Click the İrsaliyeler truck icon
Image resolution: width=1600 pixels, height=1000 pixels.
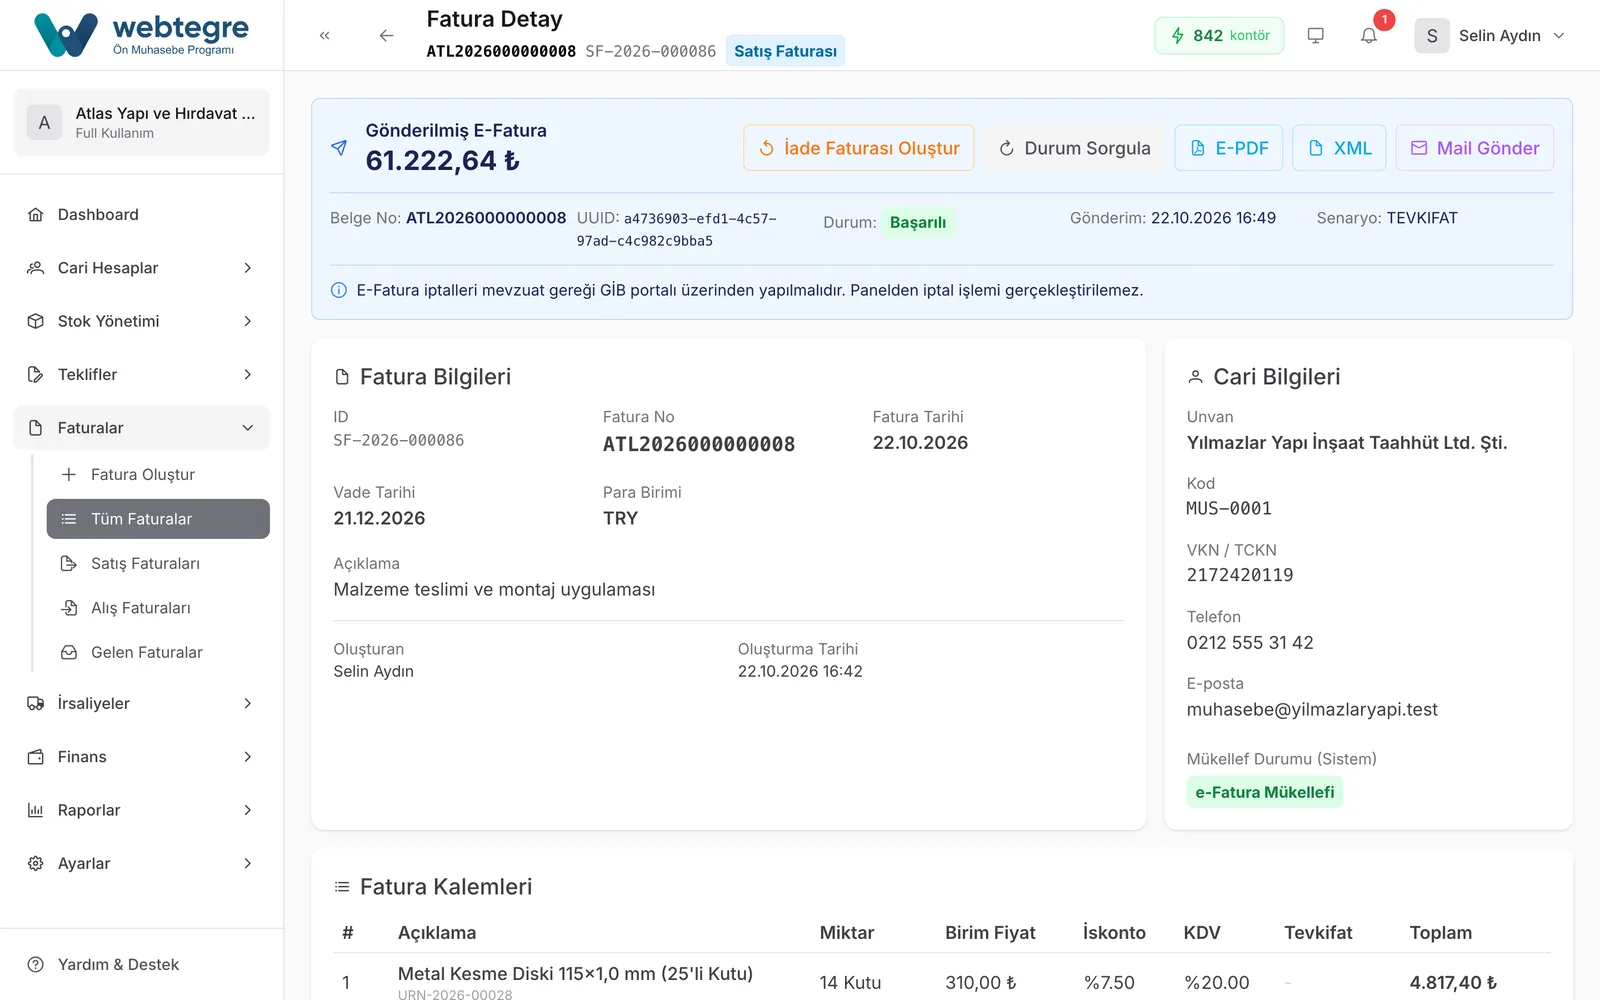coord(36,704)
